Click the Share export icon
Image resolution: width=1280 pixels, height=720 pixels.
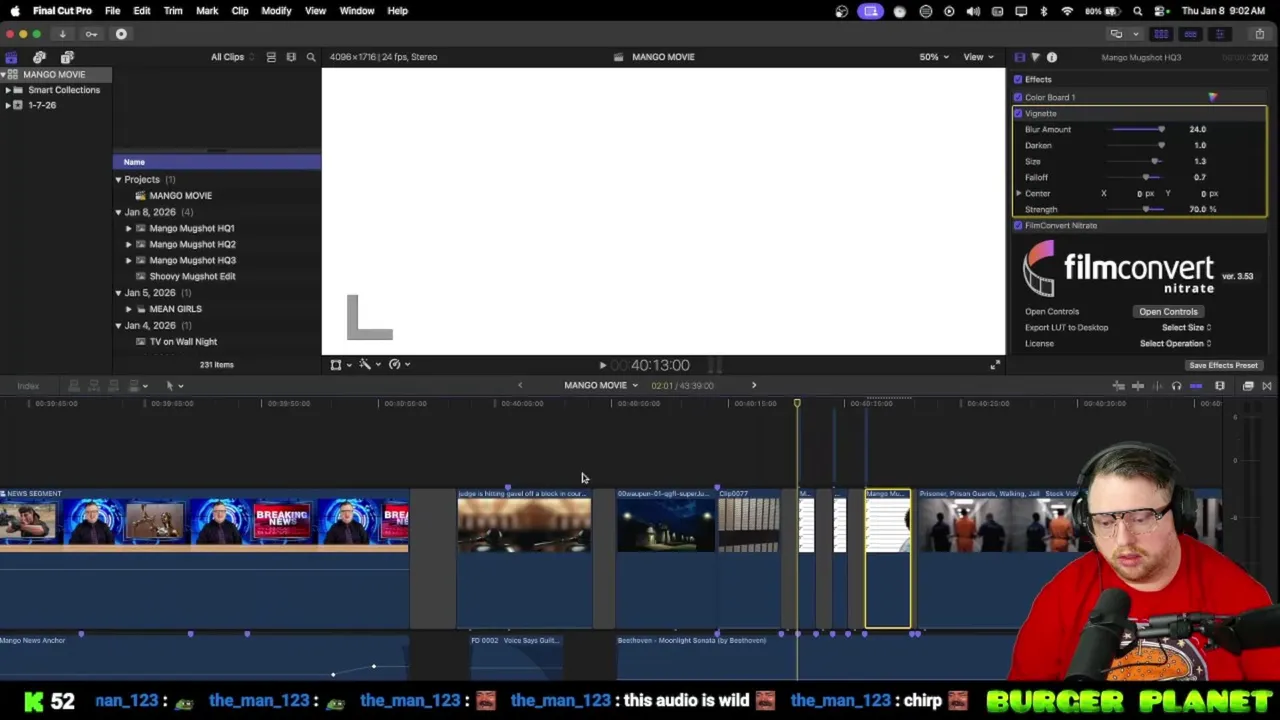pos(1260,34)
